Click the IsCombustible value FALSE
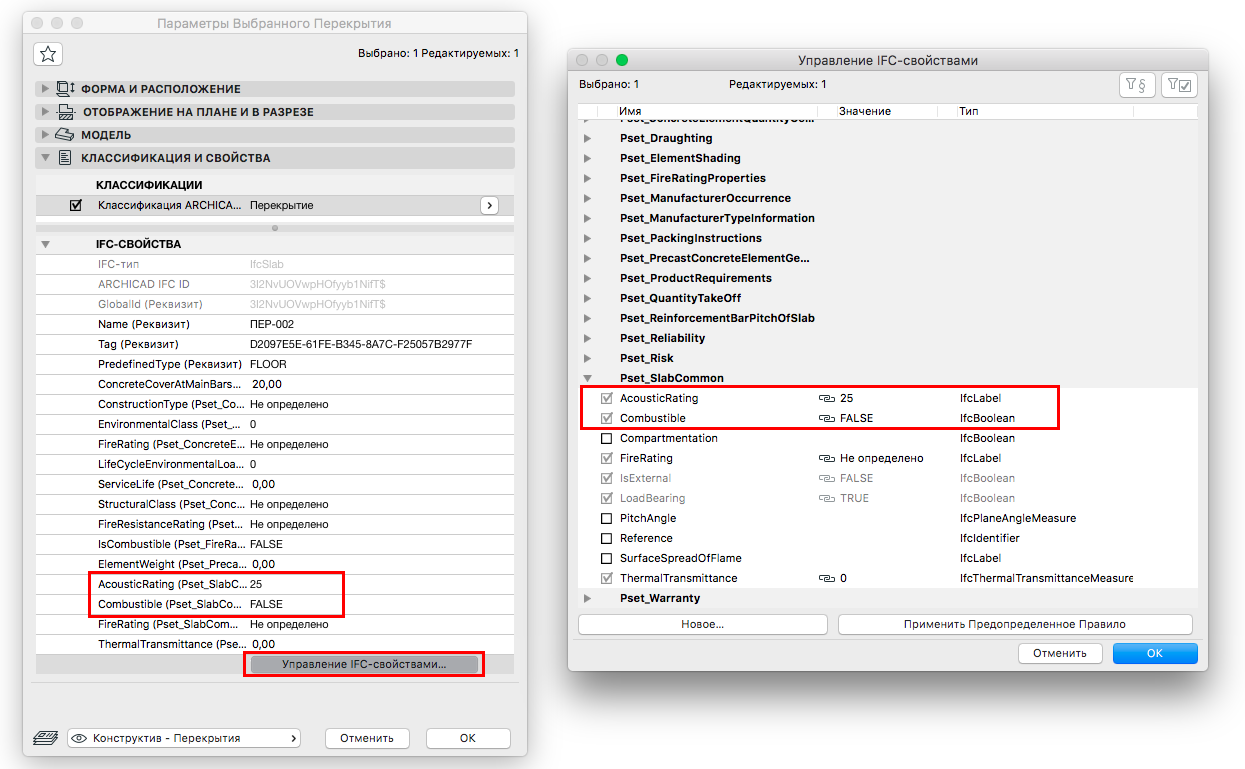This screenshot has height=769, width=1245. [266, 544]
